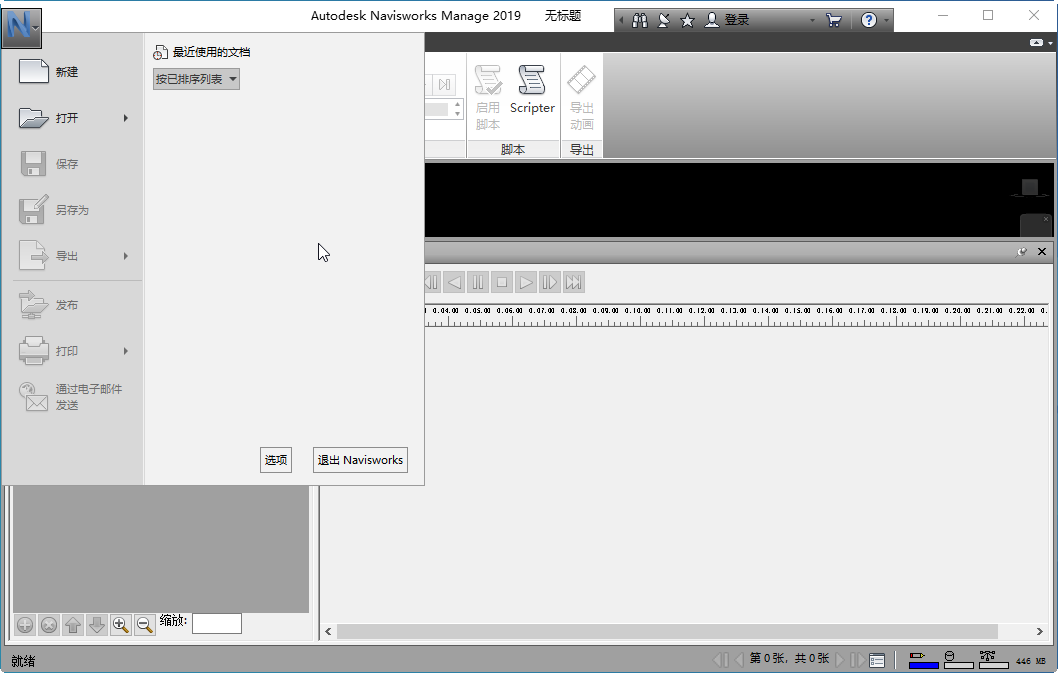Screen dimensions: 1058x673
Task: Toggle the ribbon minimize button
Action: [1036, 43]
